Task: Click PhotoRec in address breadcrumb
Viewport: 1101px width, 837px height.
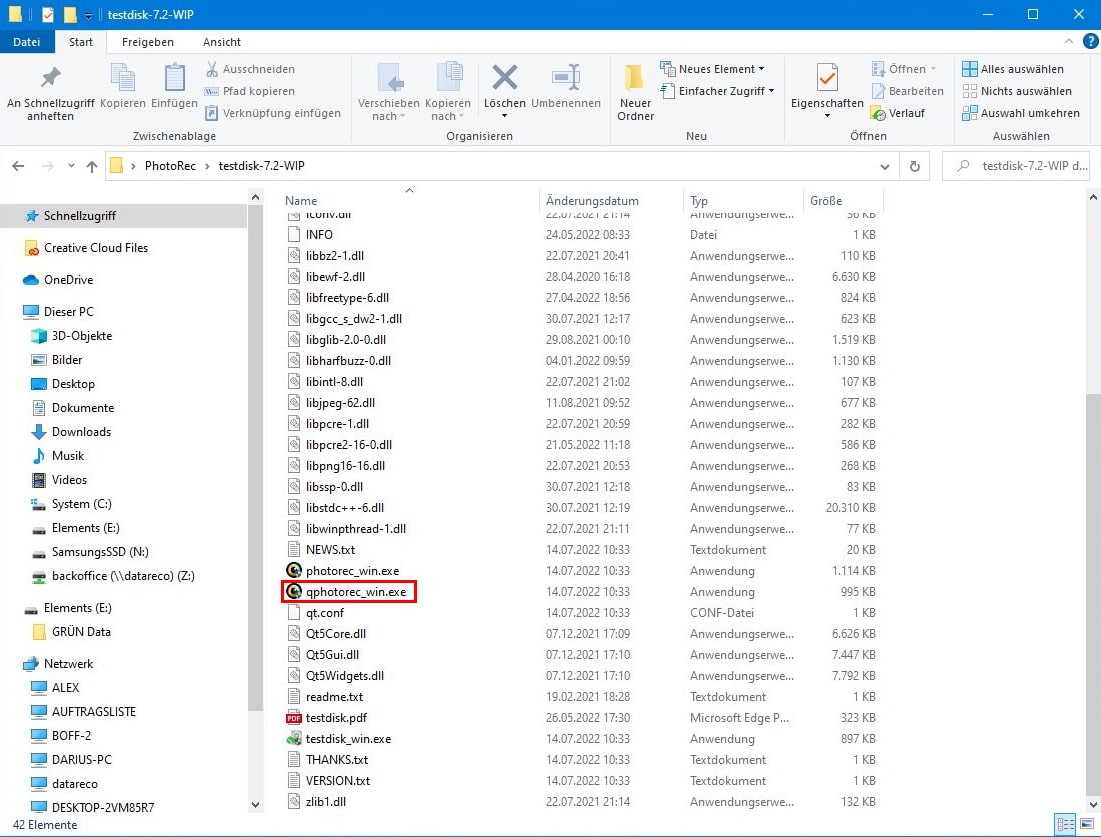Action: pos(170,166)
